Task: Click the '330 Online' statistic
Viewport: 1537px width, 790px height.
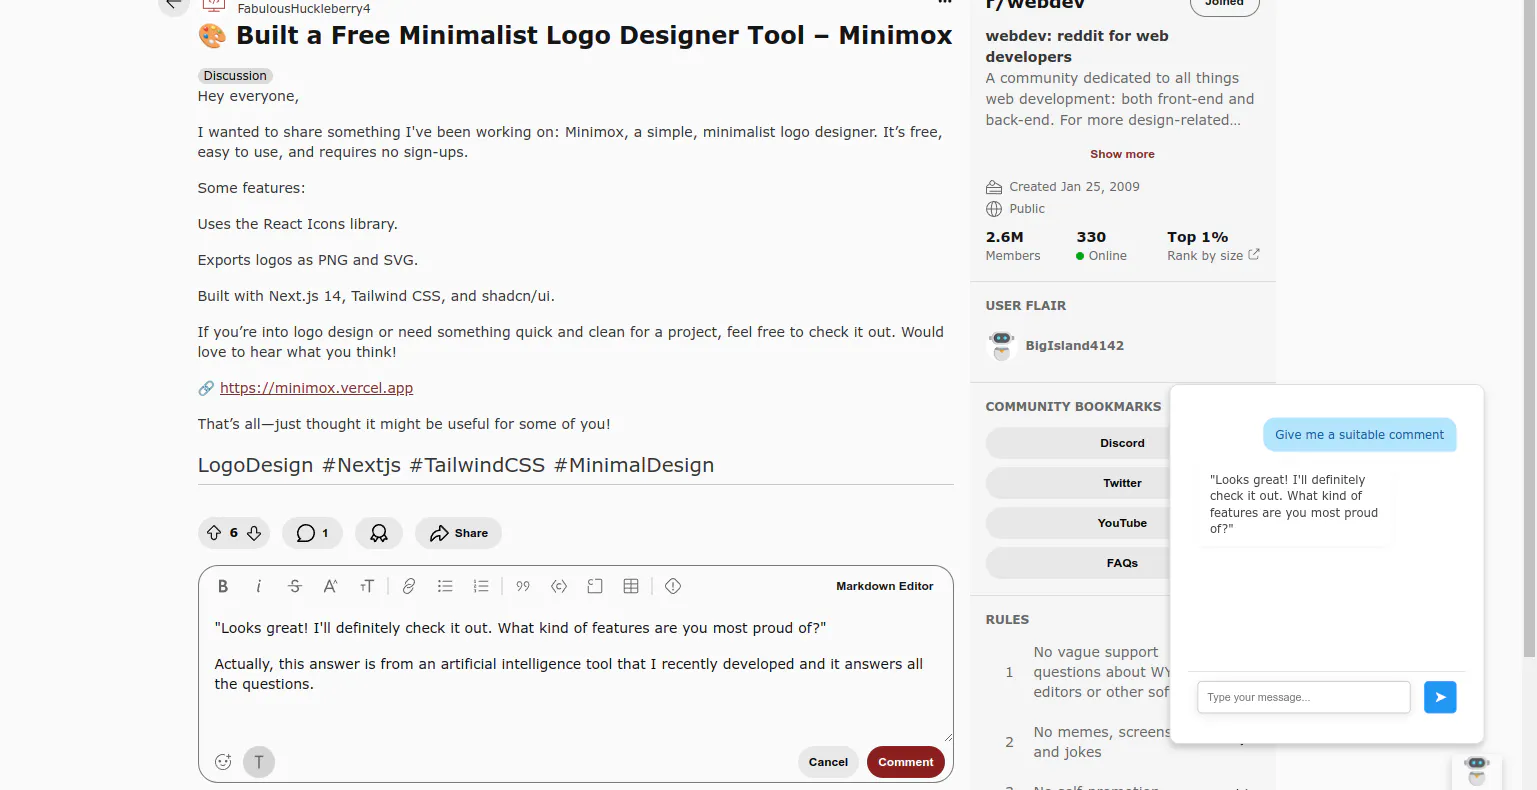Action: coord(1101,246)
